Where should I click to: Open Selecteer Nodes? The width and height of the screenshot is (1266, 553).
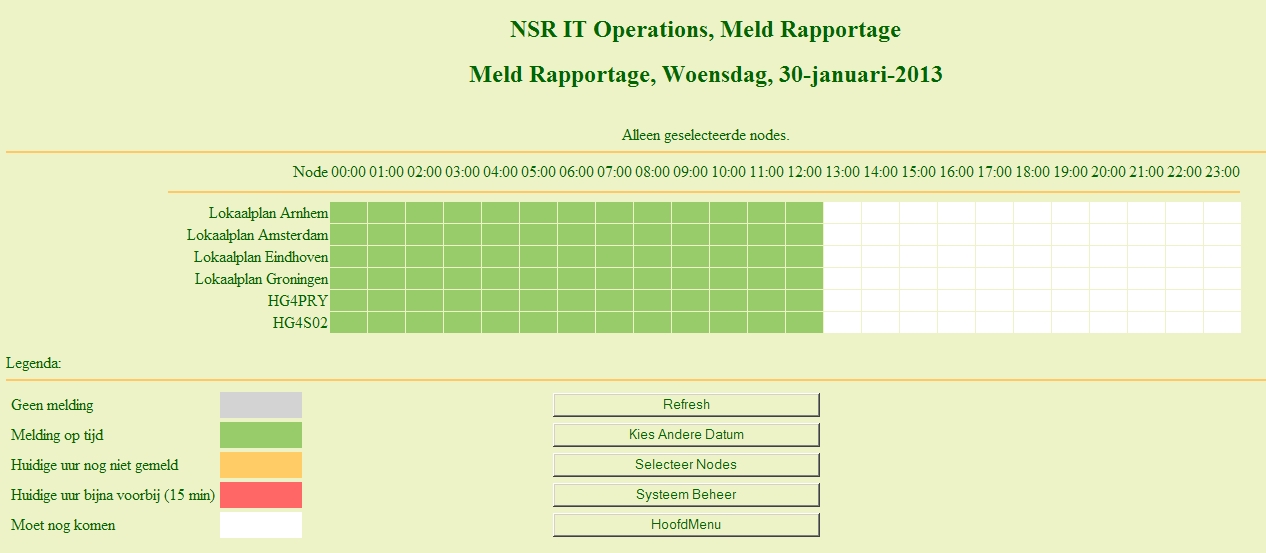686,465
